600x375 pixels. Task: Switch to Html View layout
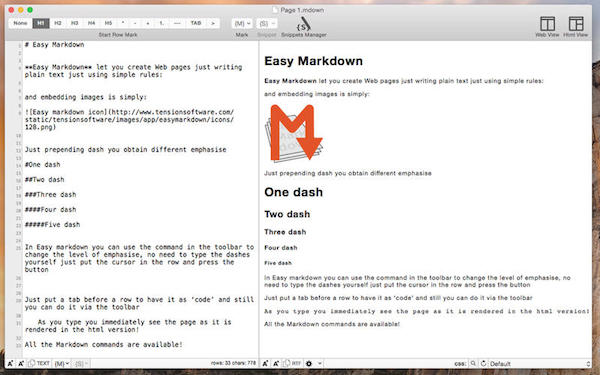(x=576, y=26)
